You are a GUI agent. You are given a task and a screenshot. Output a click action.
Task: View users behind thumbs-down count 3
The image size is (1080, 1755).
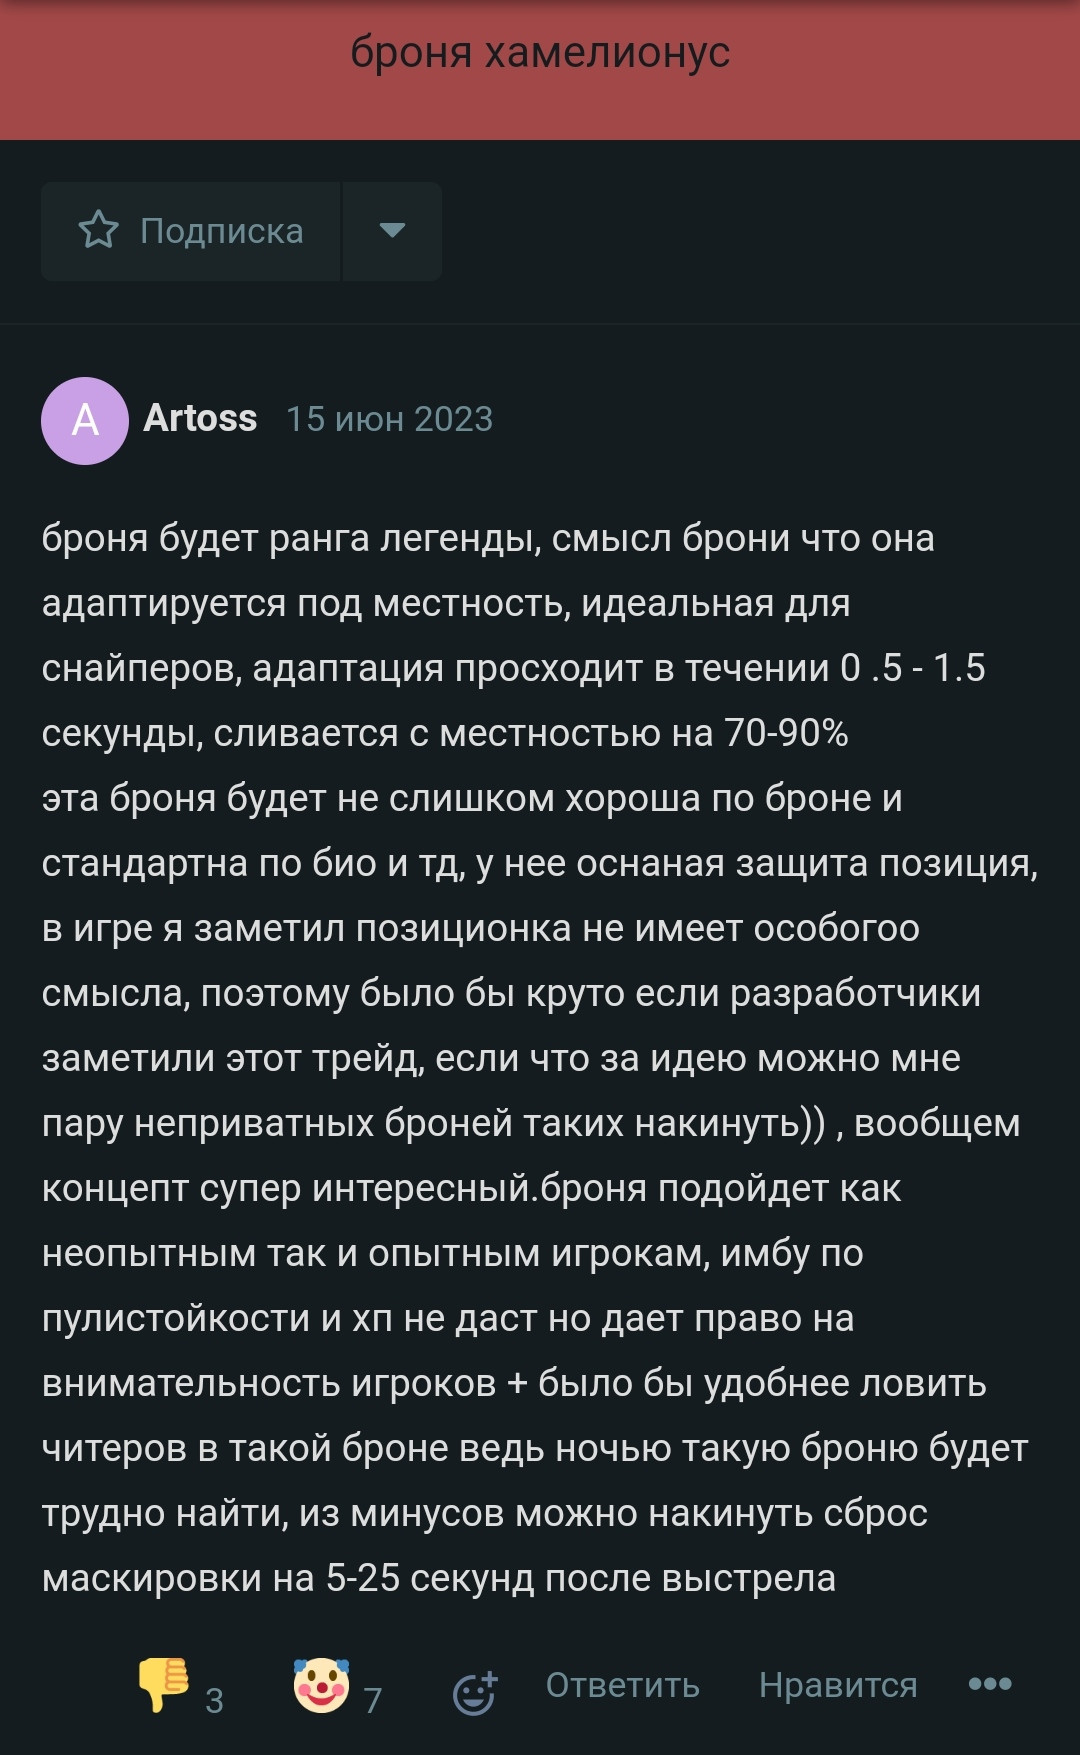click(x=214, y=1700)
